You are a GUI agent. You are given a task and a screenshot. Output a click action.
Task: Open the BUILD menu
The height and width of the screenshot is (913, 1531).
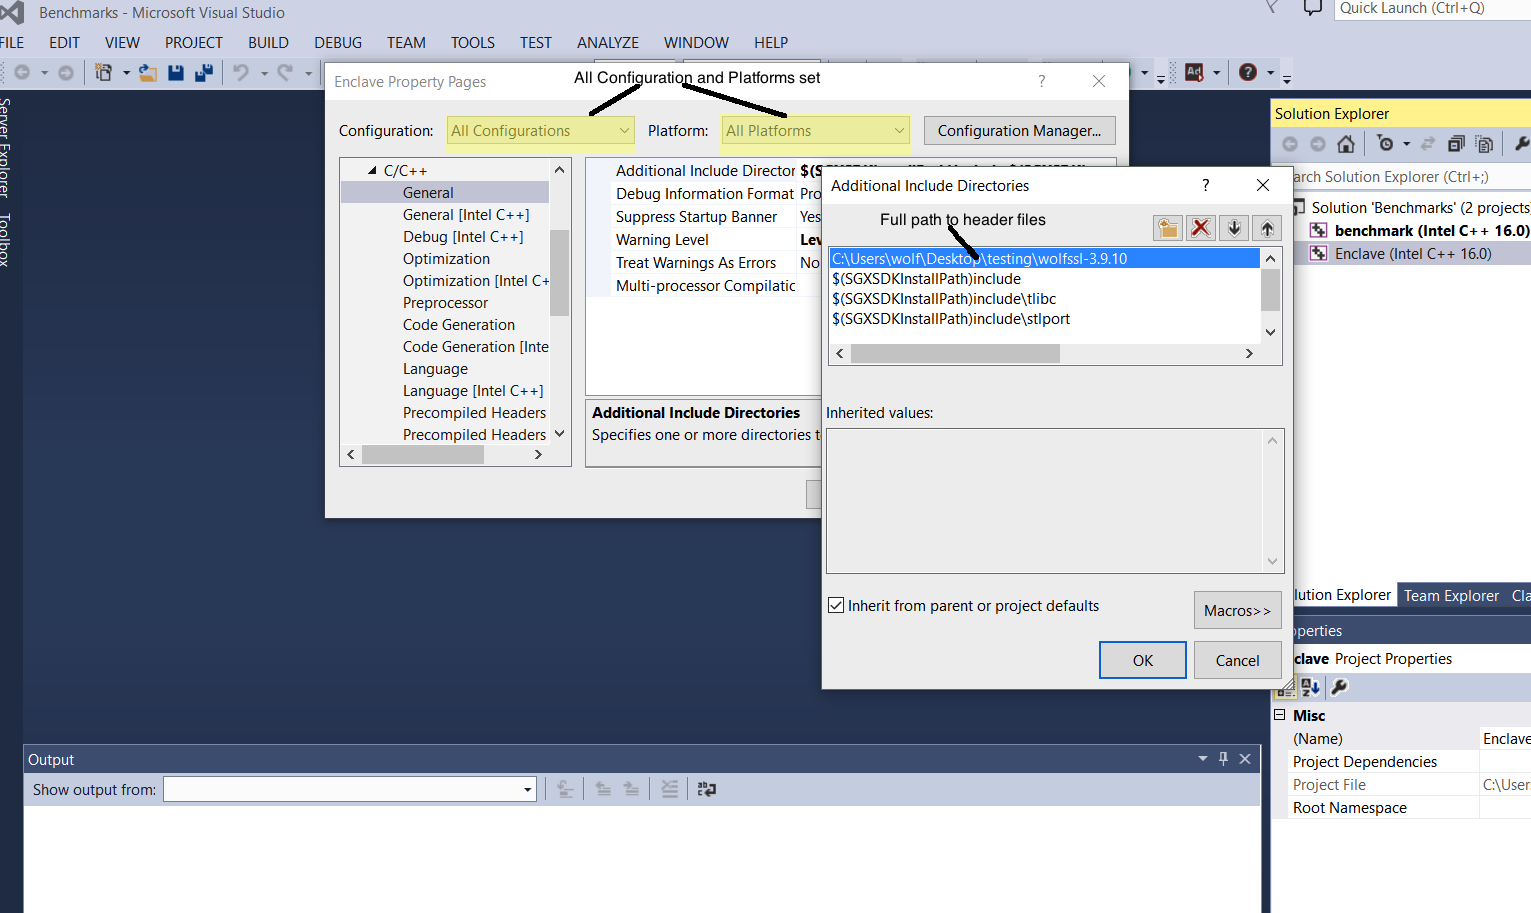[x=268, y=42]
